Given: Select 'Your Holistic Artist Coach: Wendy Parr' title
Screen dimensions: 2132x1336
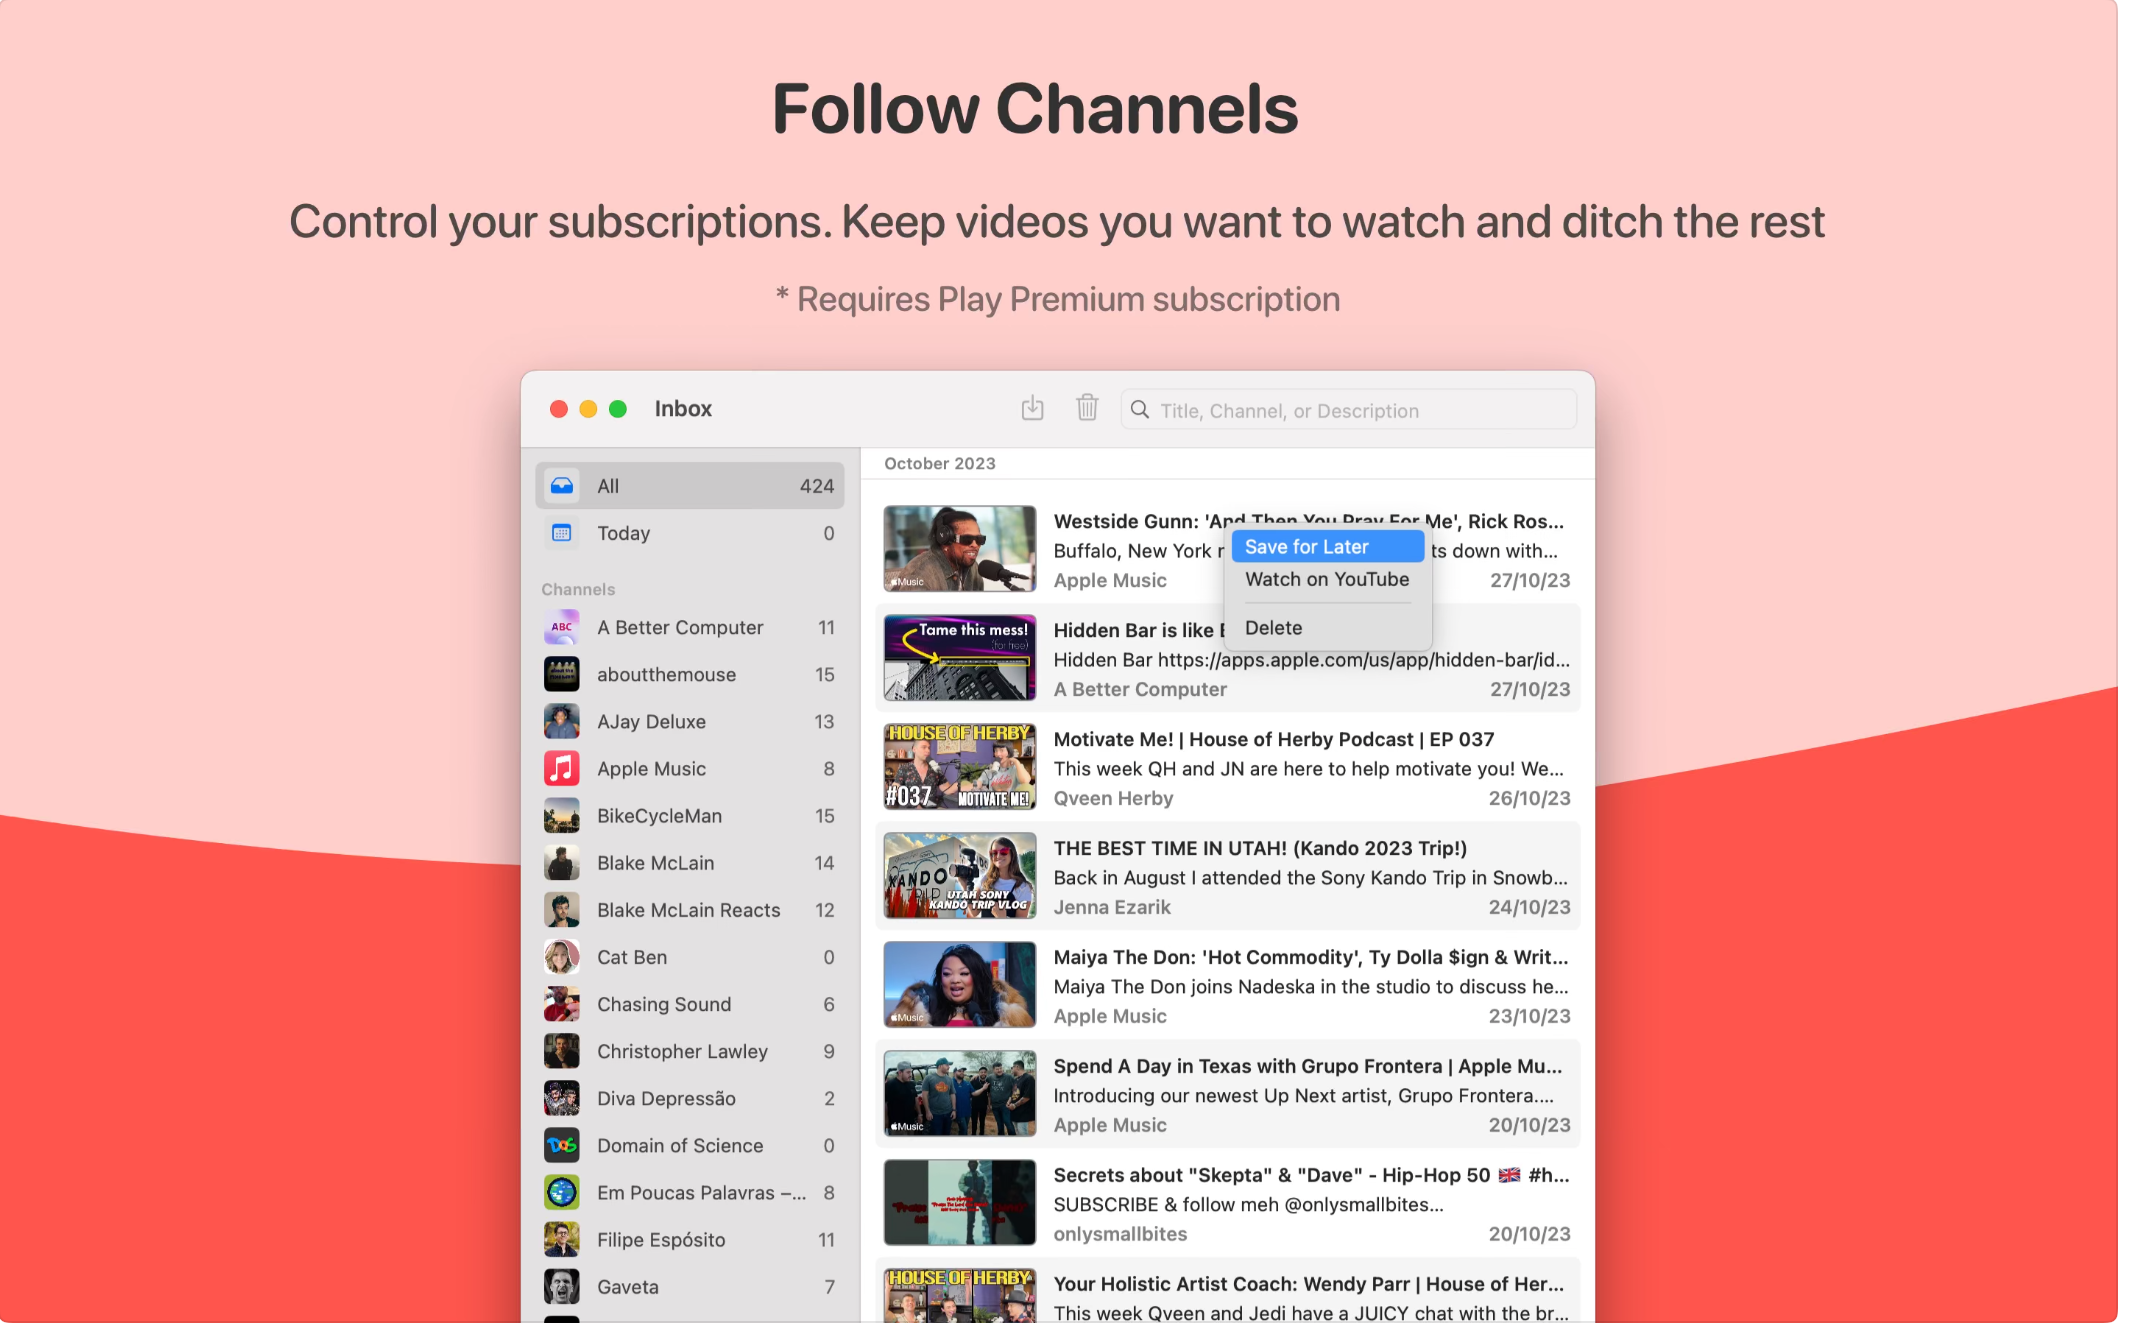Looking at the screenshot, I should (1309, 1284).
